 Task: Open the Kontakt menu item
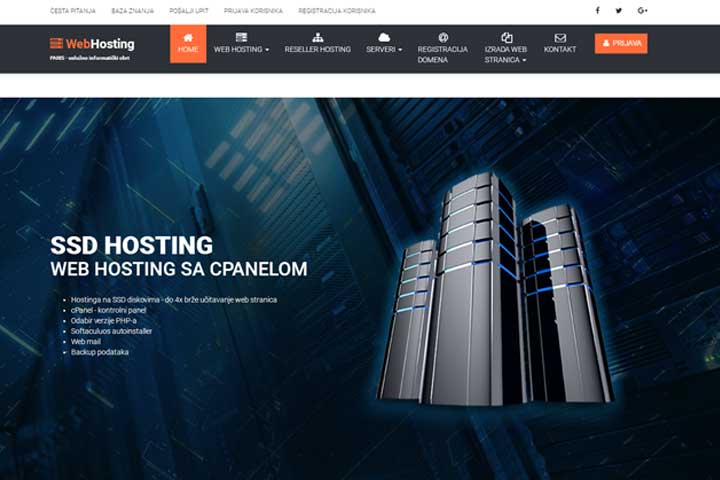tap(560, 49)
